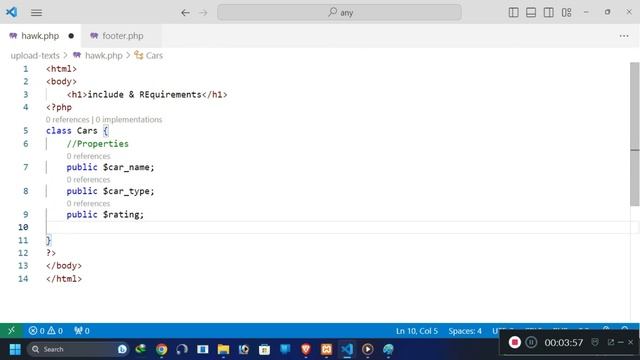This screenshot has height=360, width=640.
Task: Click 'Ln 10, Col 5' status entry
Action: [x=417, y=331]
